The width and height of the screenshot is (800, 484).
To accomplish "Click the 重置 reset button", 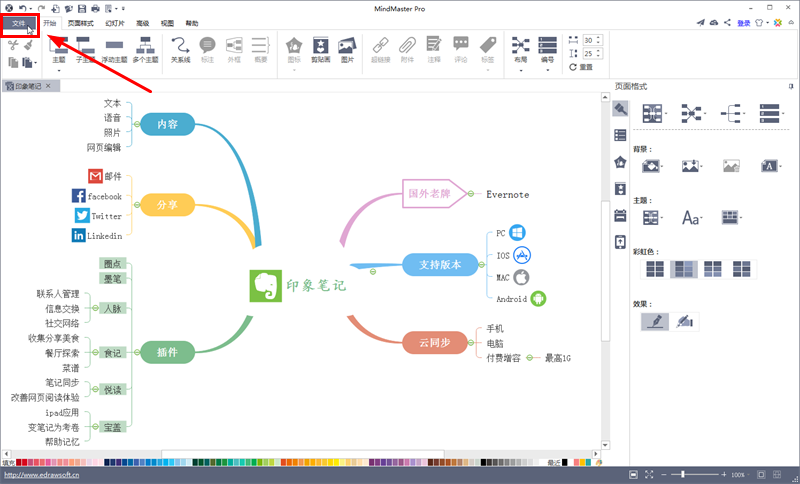I will click(581, 67).
